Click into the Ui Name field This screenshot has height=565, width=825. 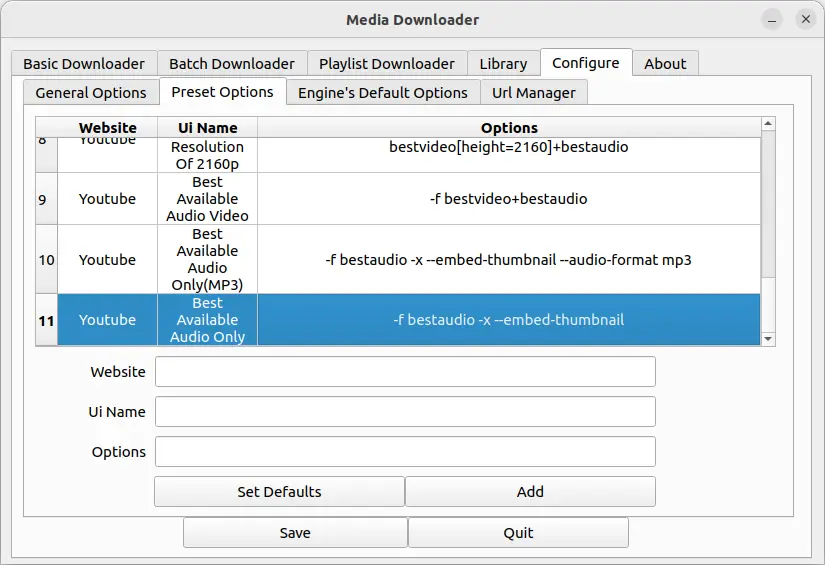(x=405, y=411)
